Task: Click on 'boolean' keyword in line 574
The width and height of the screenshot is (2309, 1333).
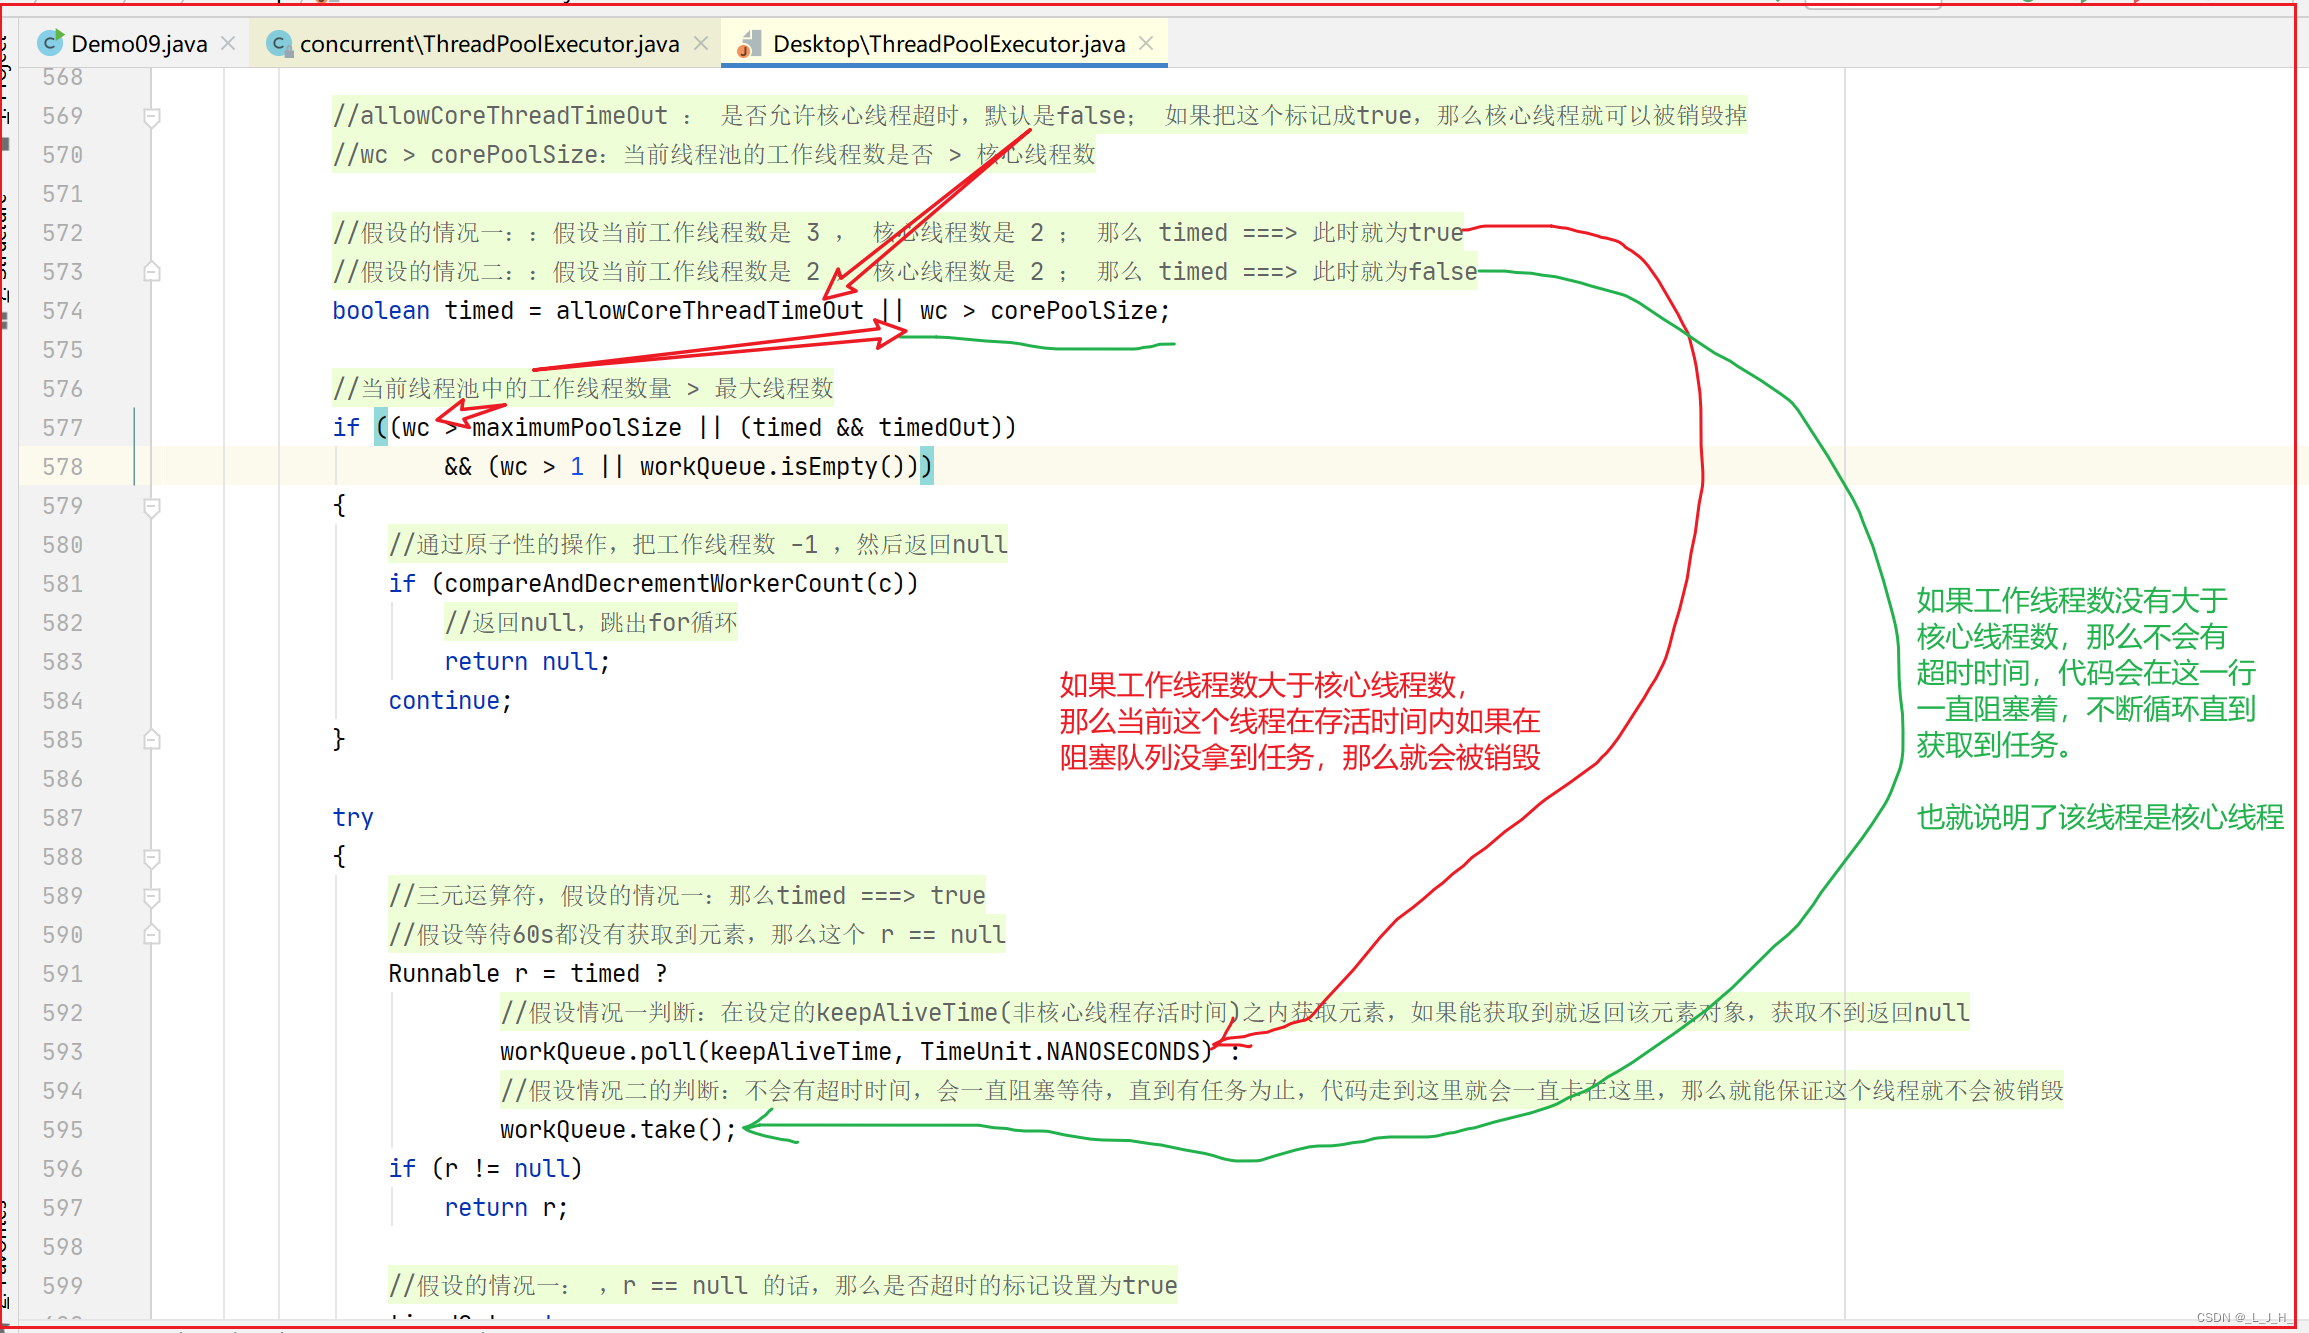Action: 381,311
